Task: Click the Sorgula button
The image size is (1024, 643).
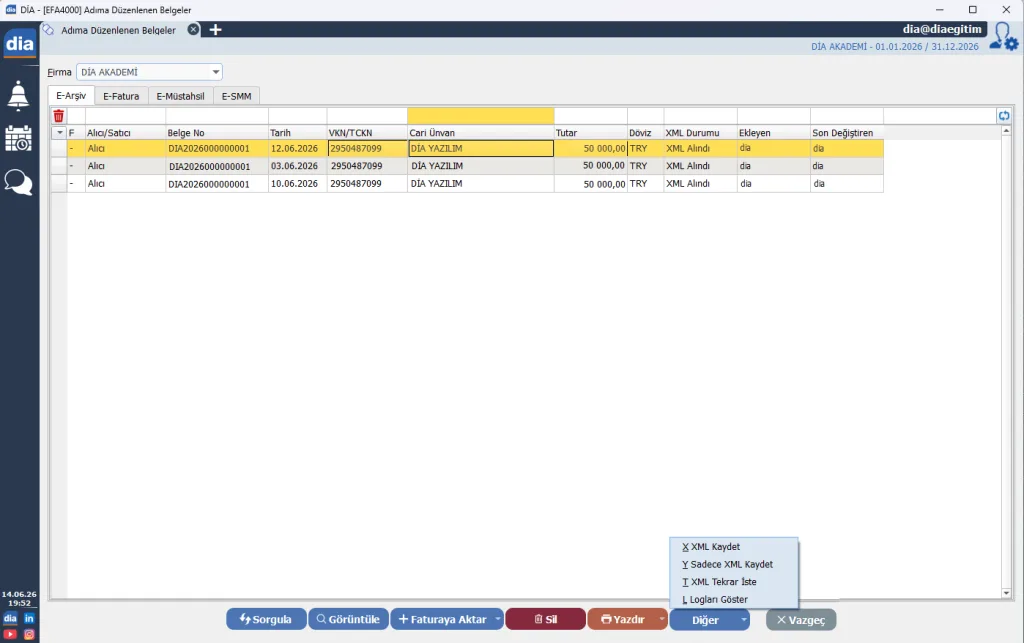Action: 266,619
